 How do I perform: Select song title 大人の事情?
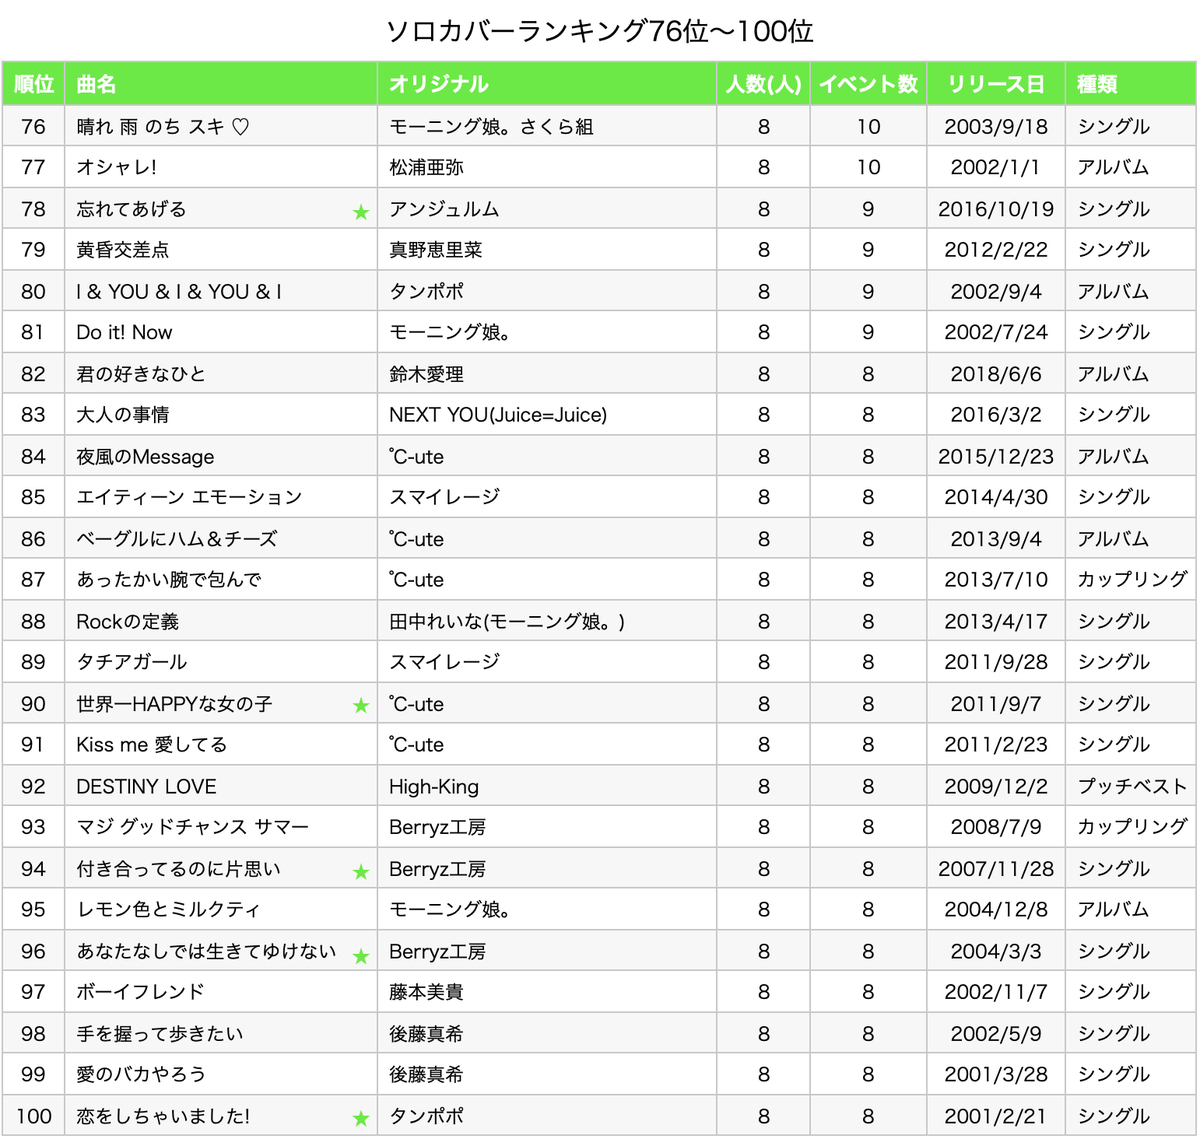pos(122,415)
